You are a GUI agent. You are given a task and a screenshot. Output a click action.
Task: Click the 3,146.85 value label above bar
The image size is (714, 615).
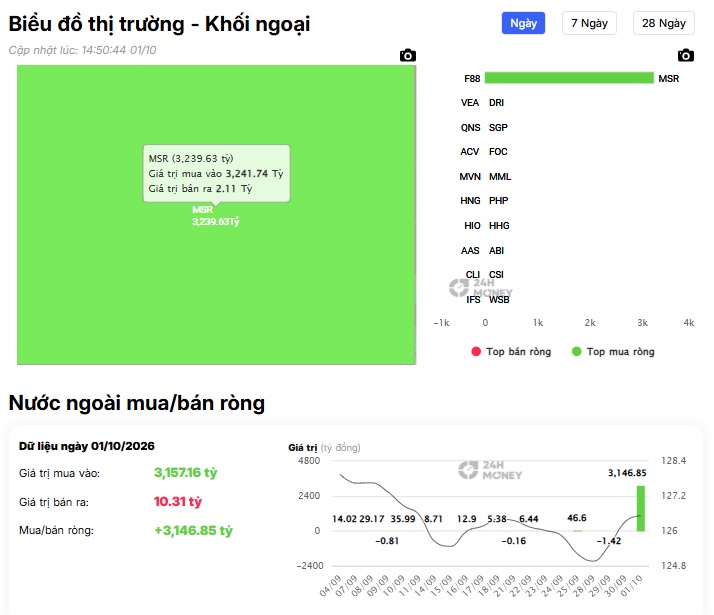click(x=627, y=473)
